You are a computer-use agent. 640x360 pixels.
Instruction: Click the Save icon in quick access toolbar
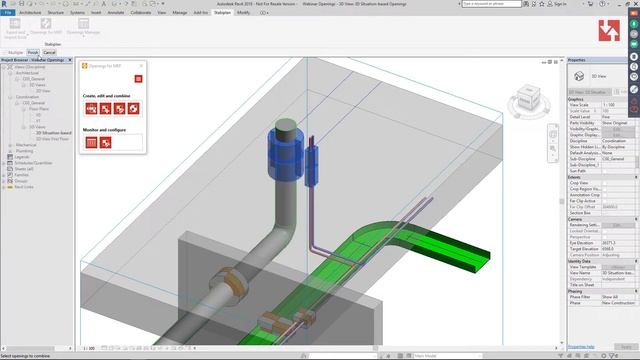tap(21, 4)
